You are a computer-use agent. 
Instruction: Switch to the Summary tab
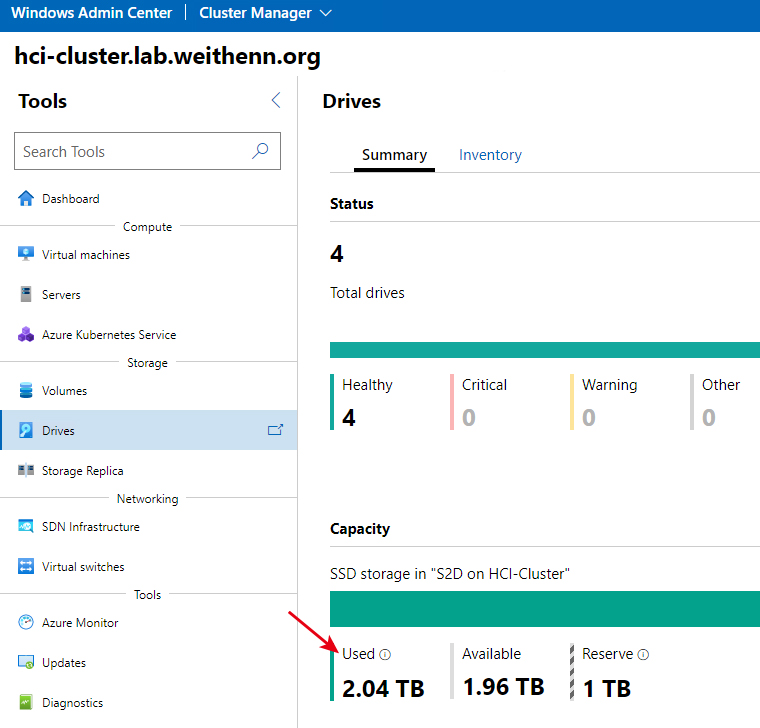click(394, 155)
